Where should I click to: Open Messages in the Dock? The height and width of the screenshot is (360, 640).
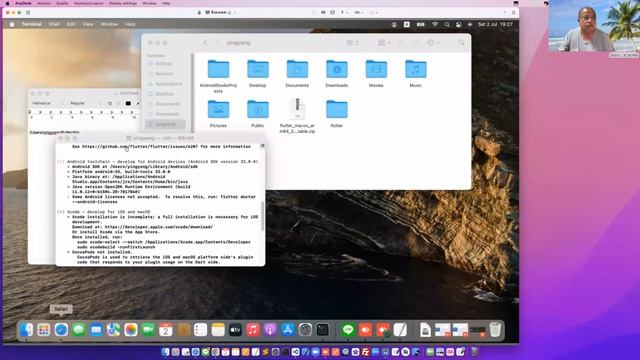[x=79, y=330]
